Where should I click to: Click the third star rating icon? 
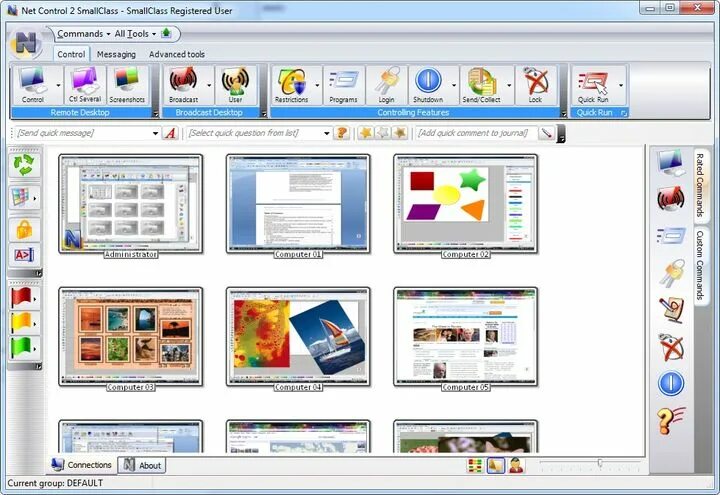coord(400,133)
